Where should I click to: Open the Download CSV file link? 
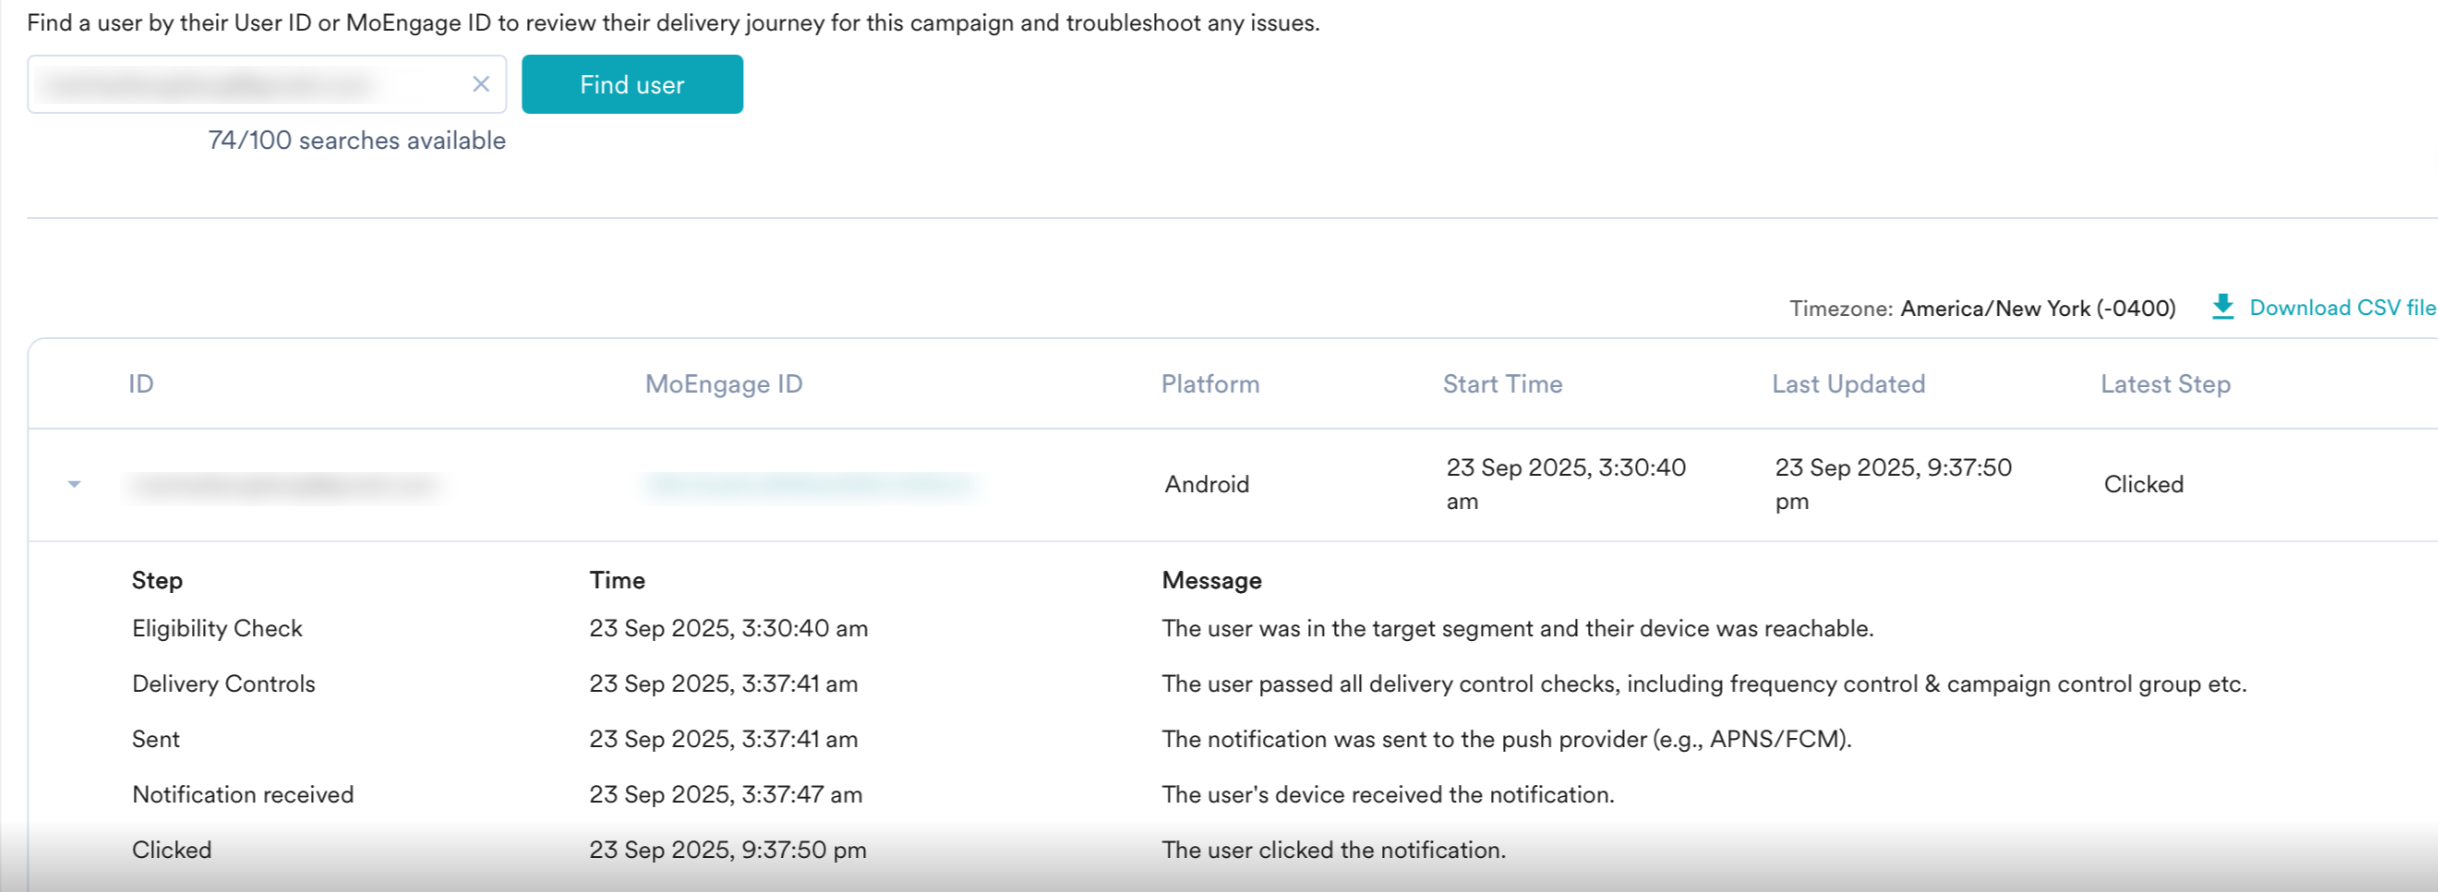pyautogui.click(x=2342, y=307)
